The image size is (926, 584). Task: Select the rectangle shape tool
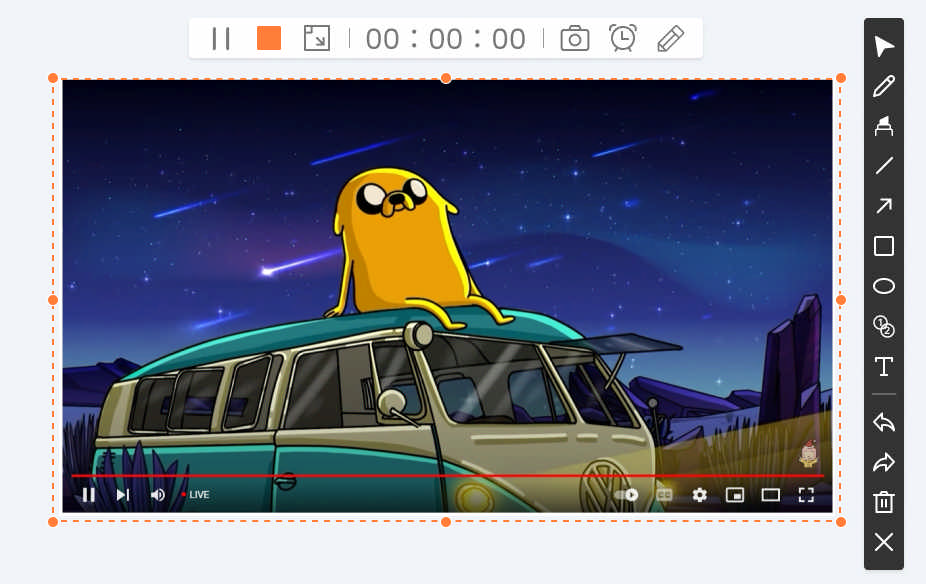pos(884,246)
